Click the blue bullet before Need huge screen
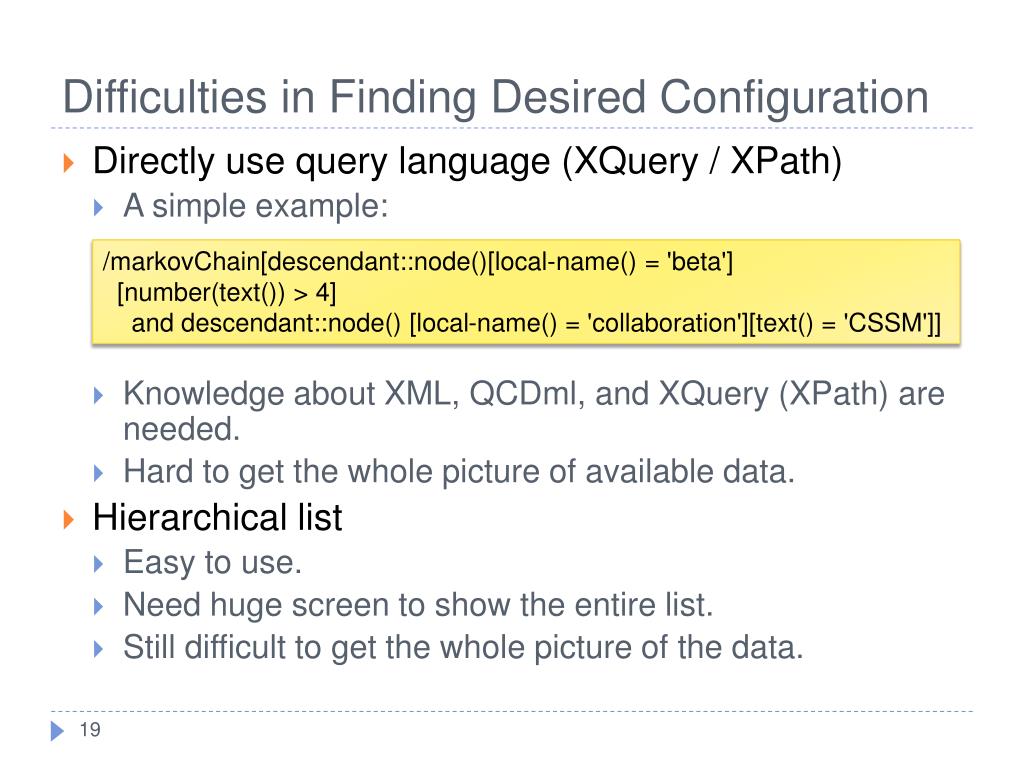The width and height of the screenshot is (1024, 768). tap(99, 607)
